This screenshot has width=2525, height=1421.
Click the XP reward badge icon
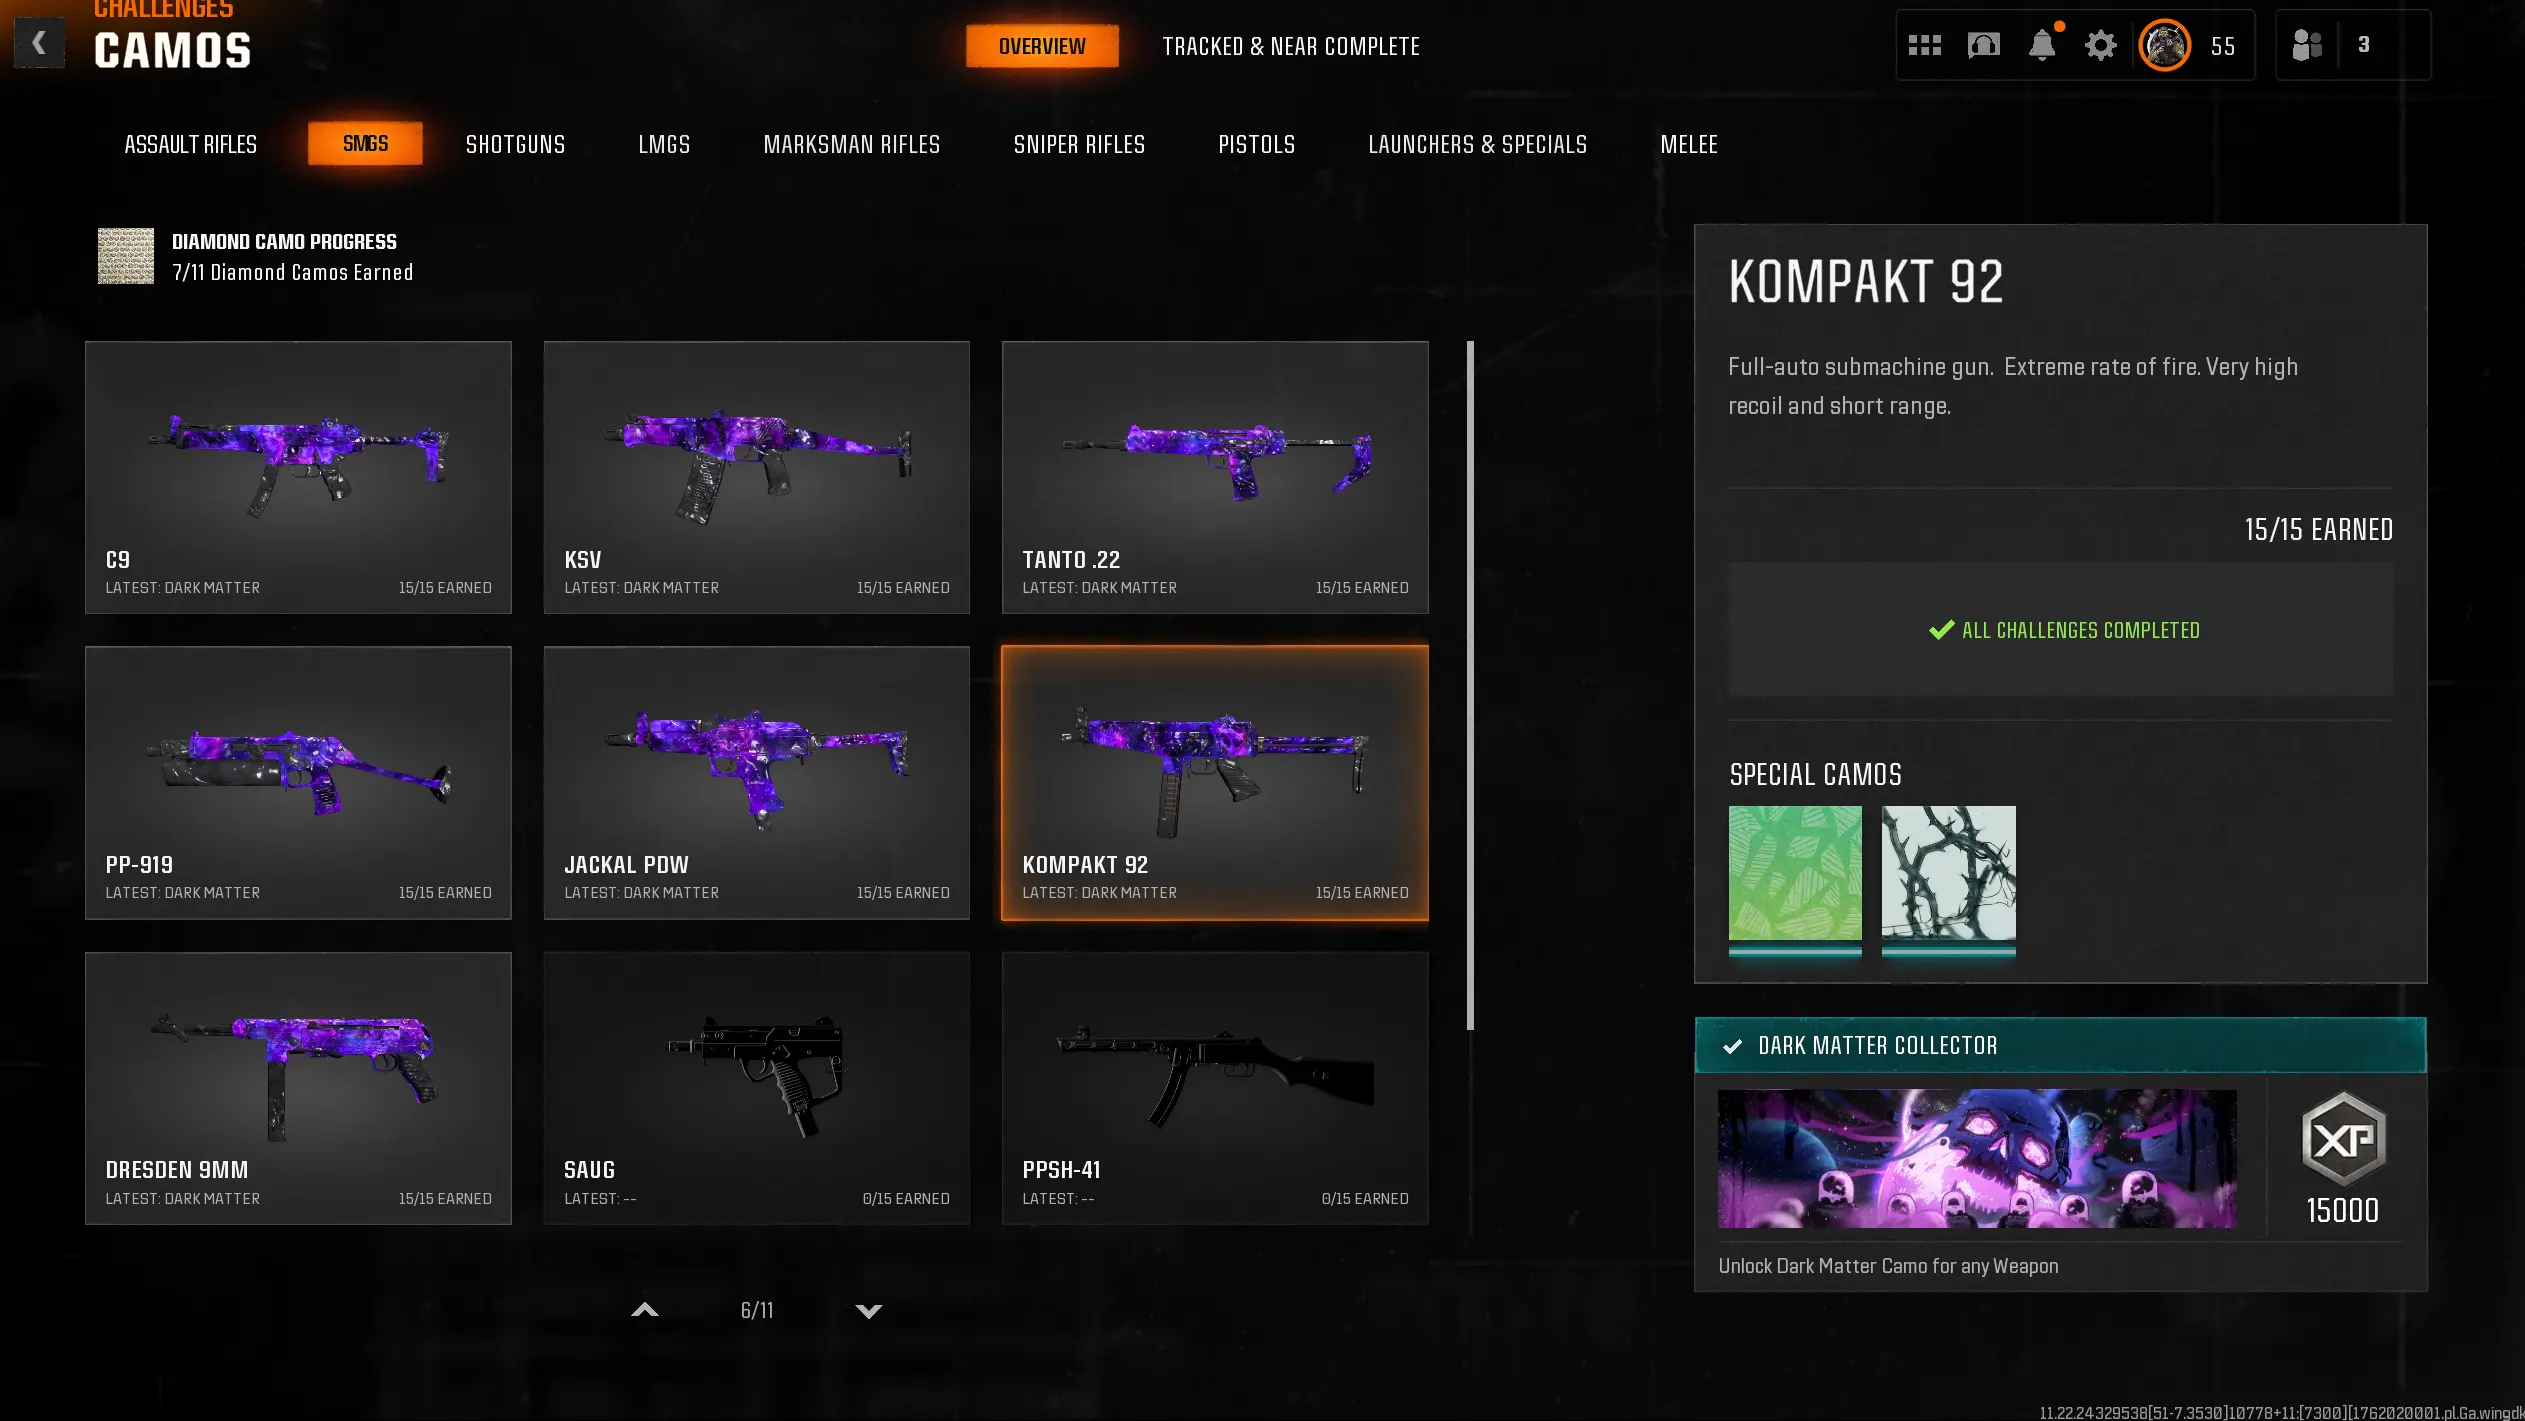click(x=2343, y=1139)
